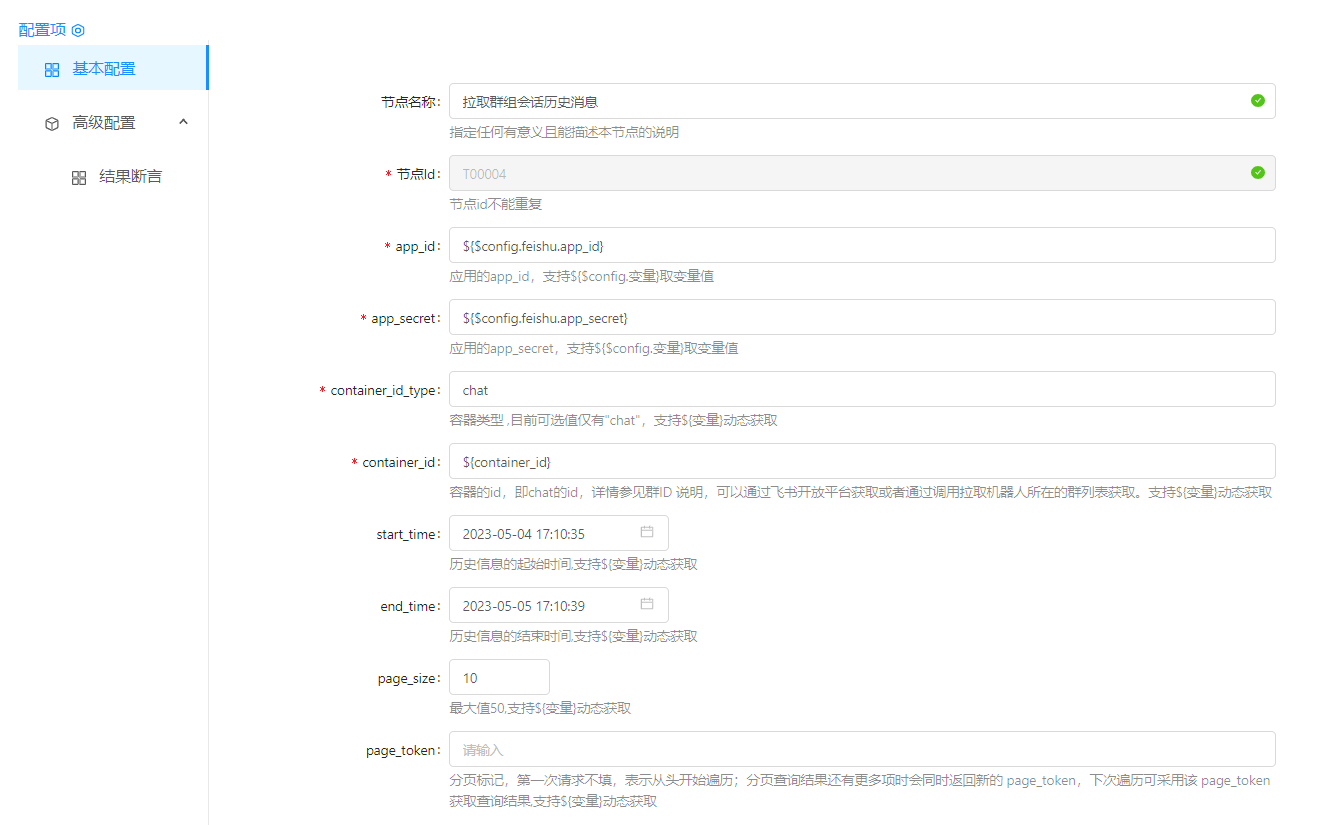Open the 结果断言 submenu item
The width and height of the screenshot is (1336, 825).
130,177
